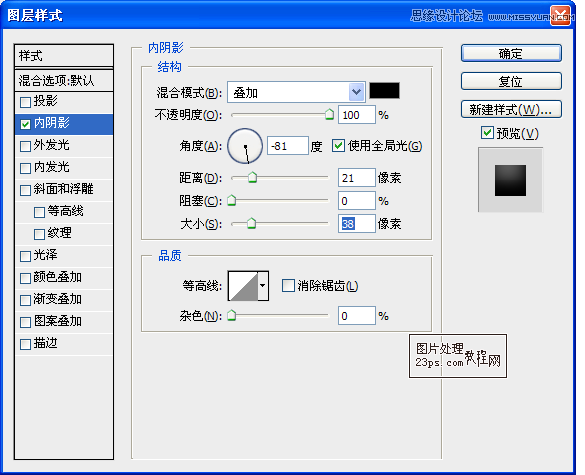Open the black shadow color swatch
Image resolution: width=585 pixels, height=475 pixels.
click(384, 91)
